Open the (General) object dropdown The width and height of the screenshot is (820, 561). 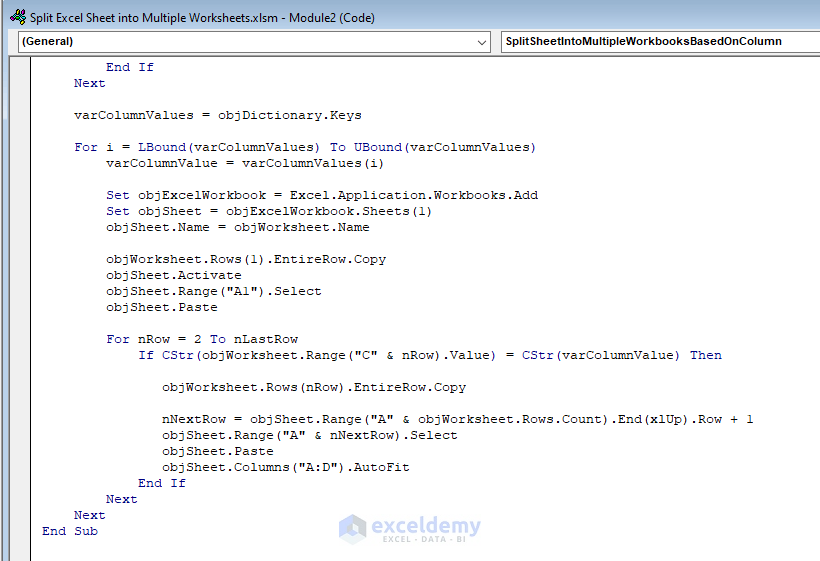click(254, 42)
